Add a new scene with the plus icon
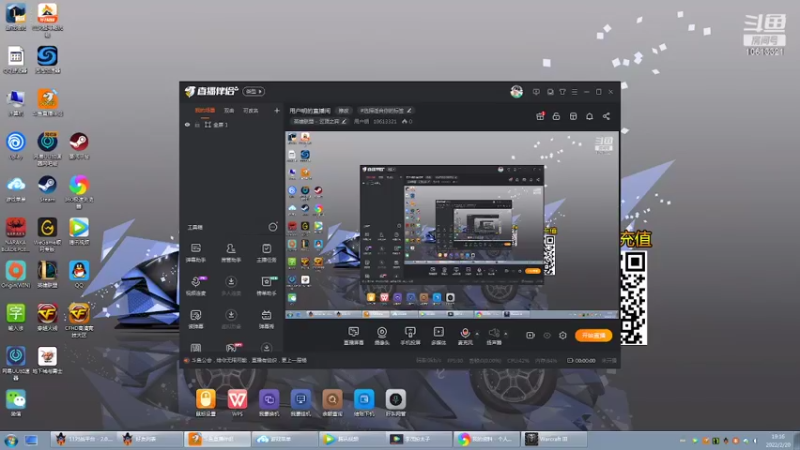The image size is (800, 450). pos(277,110)
